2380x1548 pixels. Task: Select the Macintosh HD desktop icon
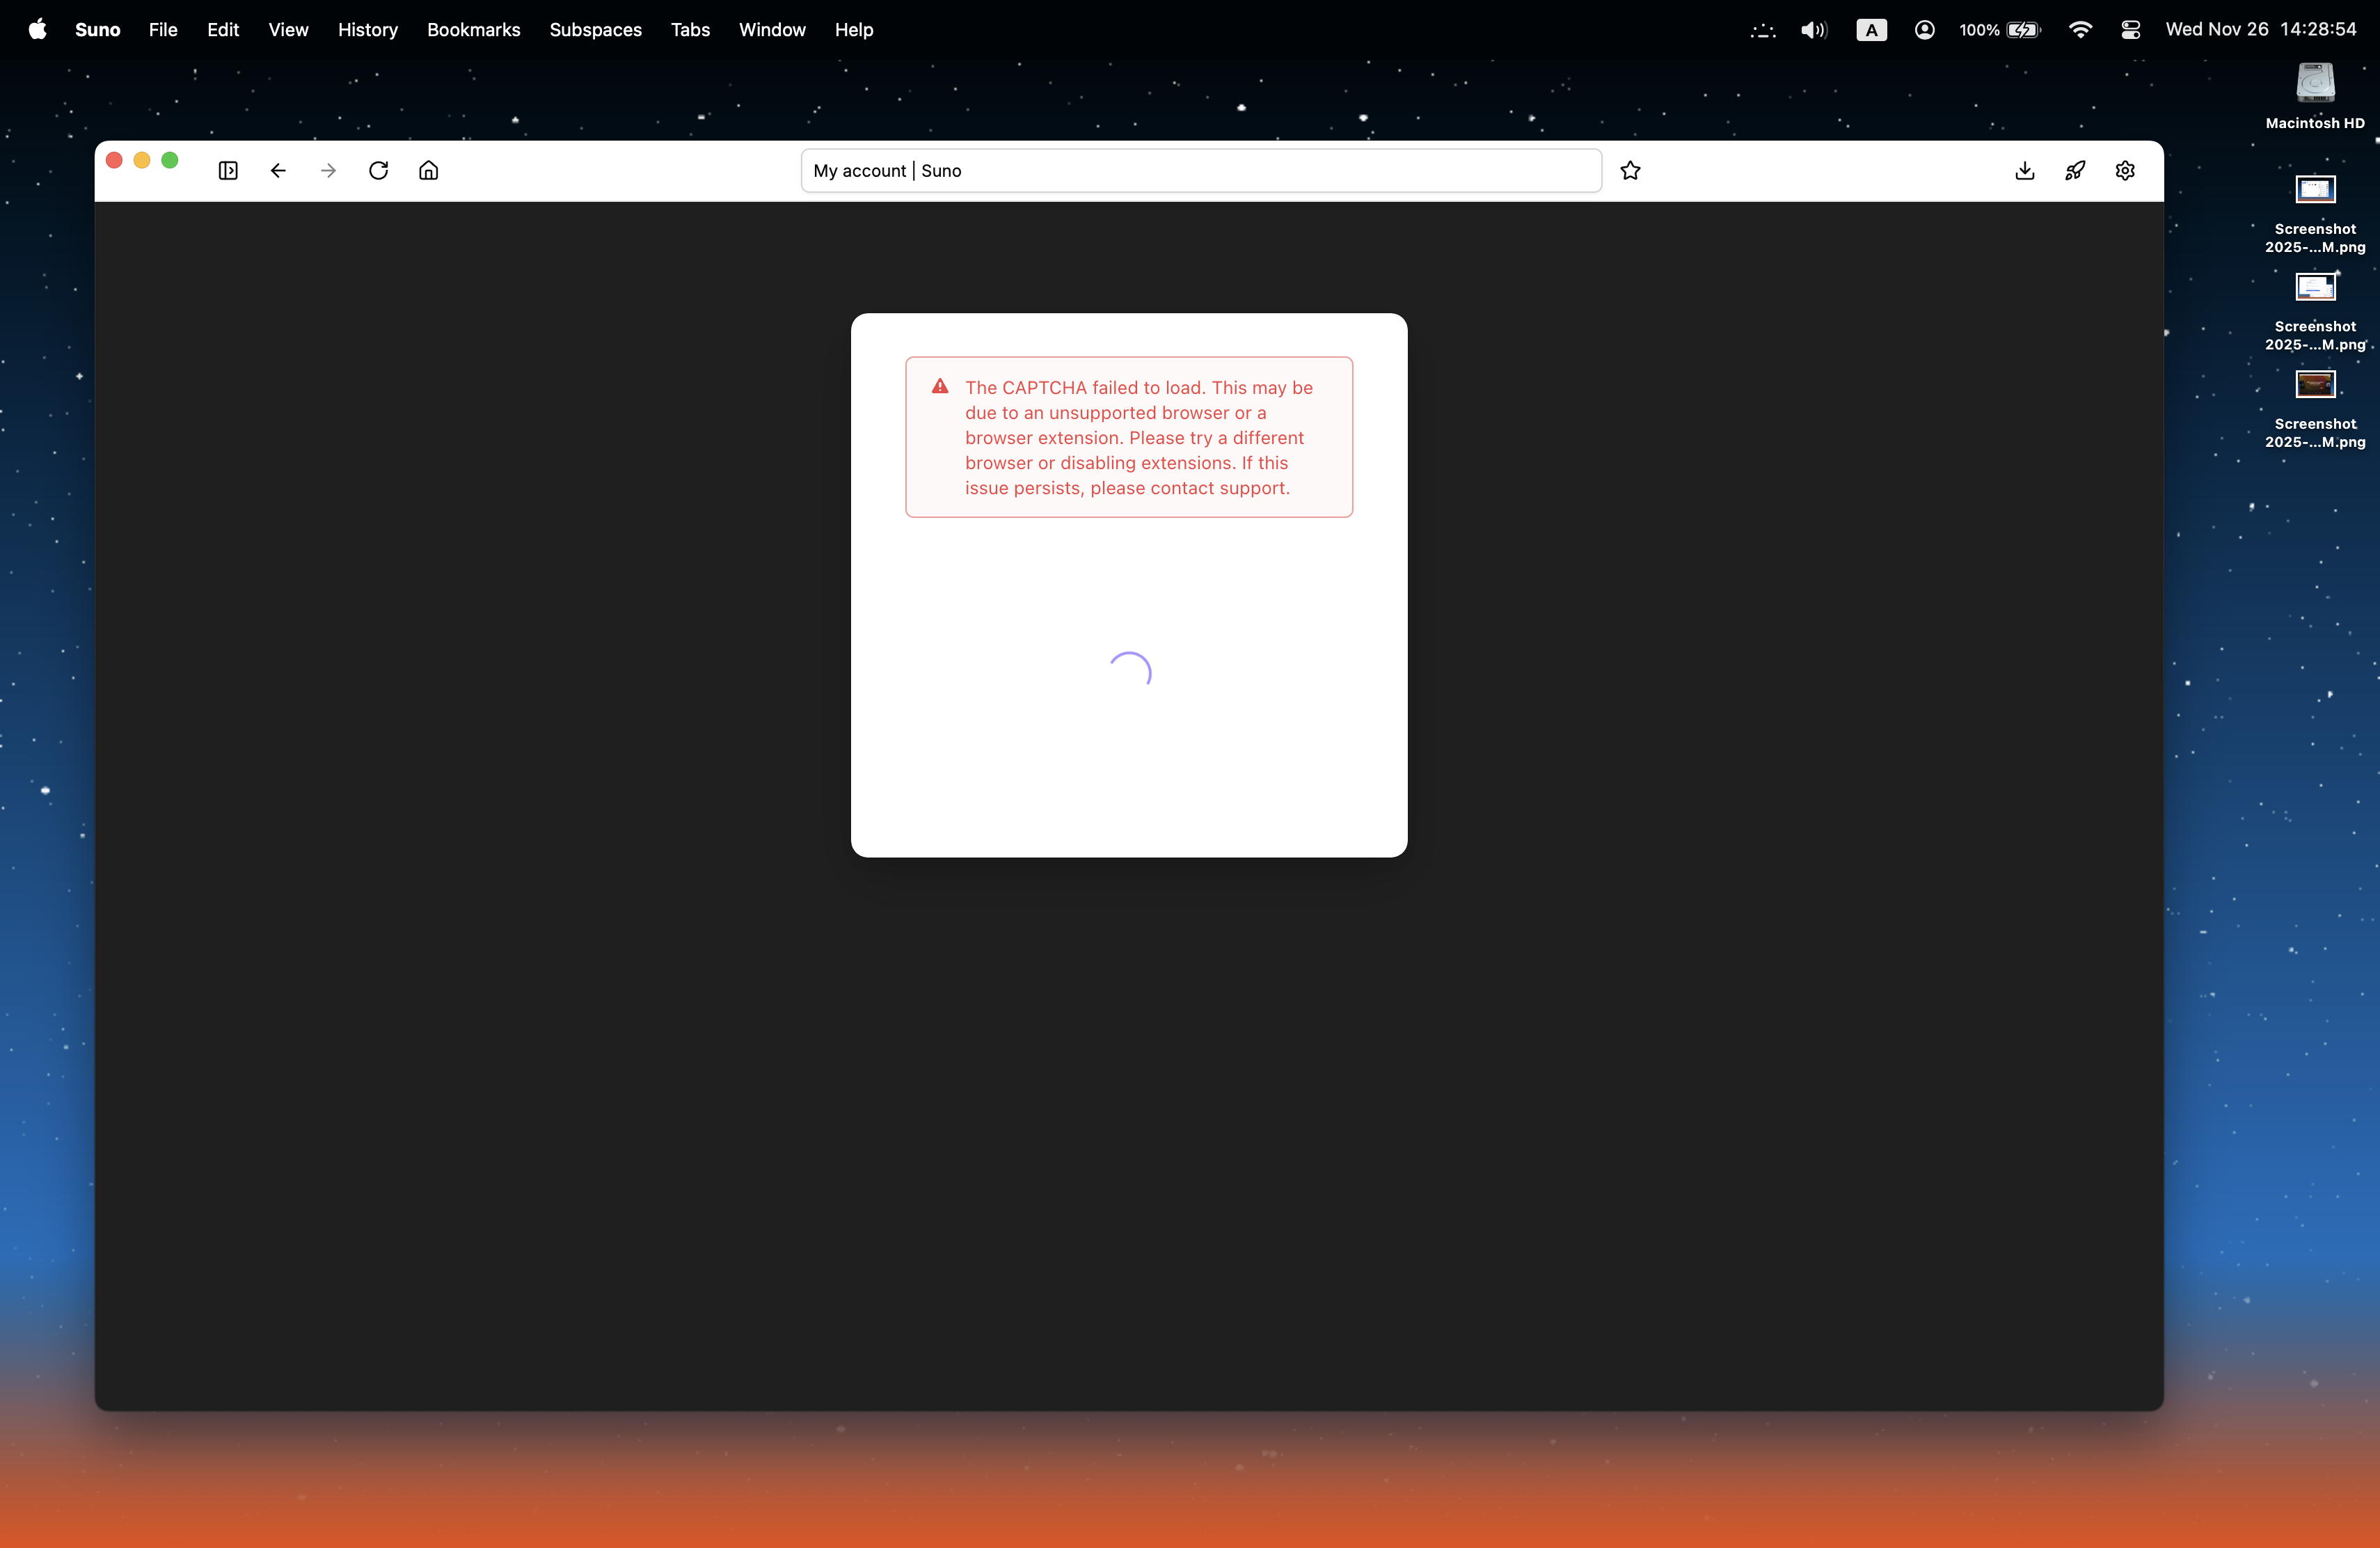click(x=2314, y=85)
